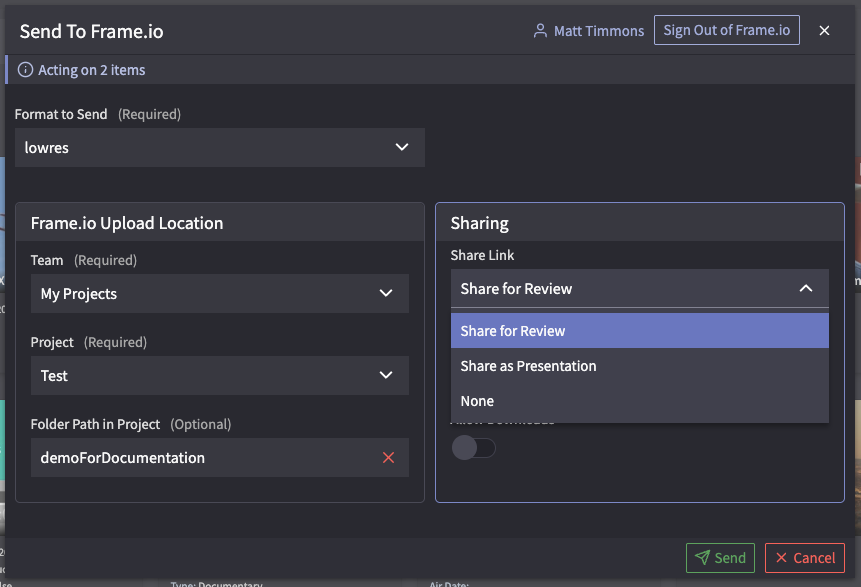Viewport: 861px width, 587px height.
Task: Select None share link option
Action: point(639,401)
